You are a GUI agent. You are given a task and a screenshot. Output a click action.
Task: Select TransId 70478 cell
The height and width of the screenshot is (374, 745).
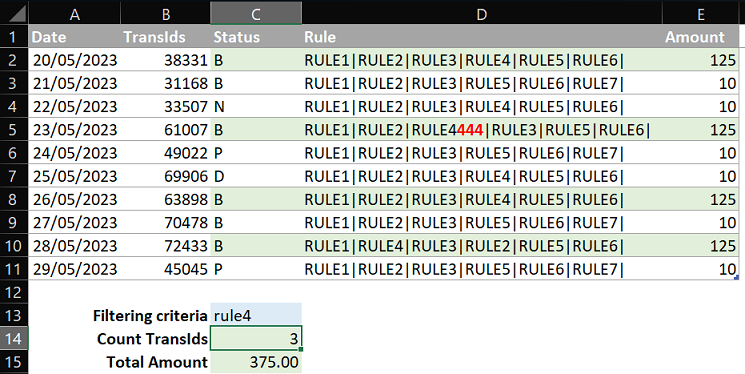[165, 222]
